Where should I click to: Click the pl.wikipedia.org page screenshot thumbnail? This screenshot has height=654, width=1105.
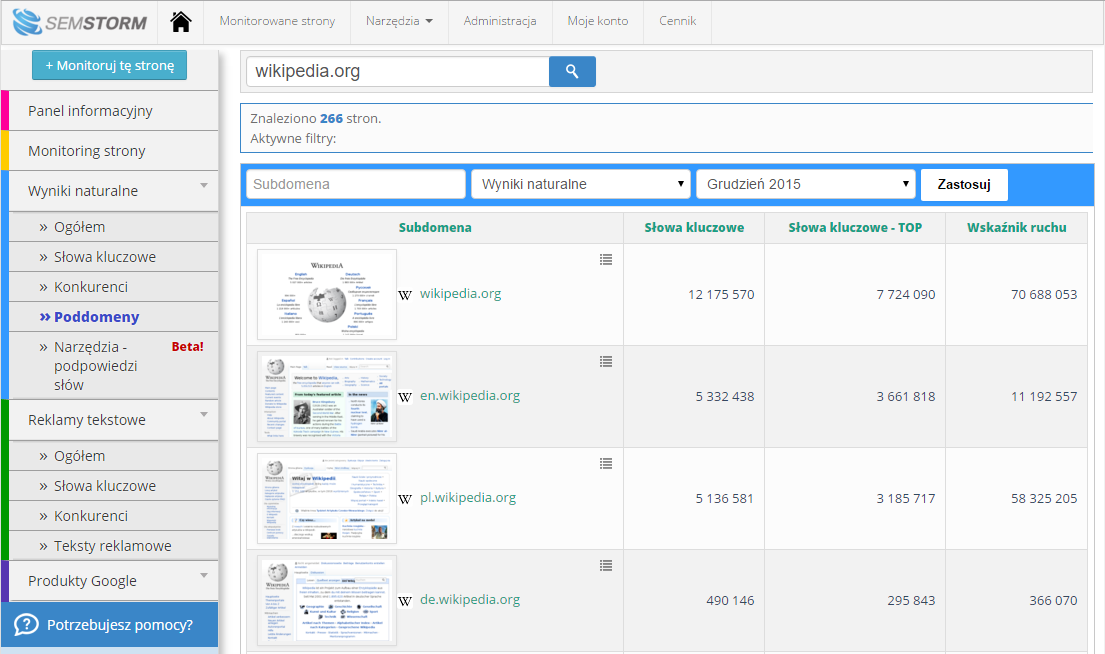(327, 498)
